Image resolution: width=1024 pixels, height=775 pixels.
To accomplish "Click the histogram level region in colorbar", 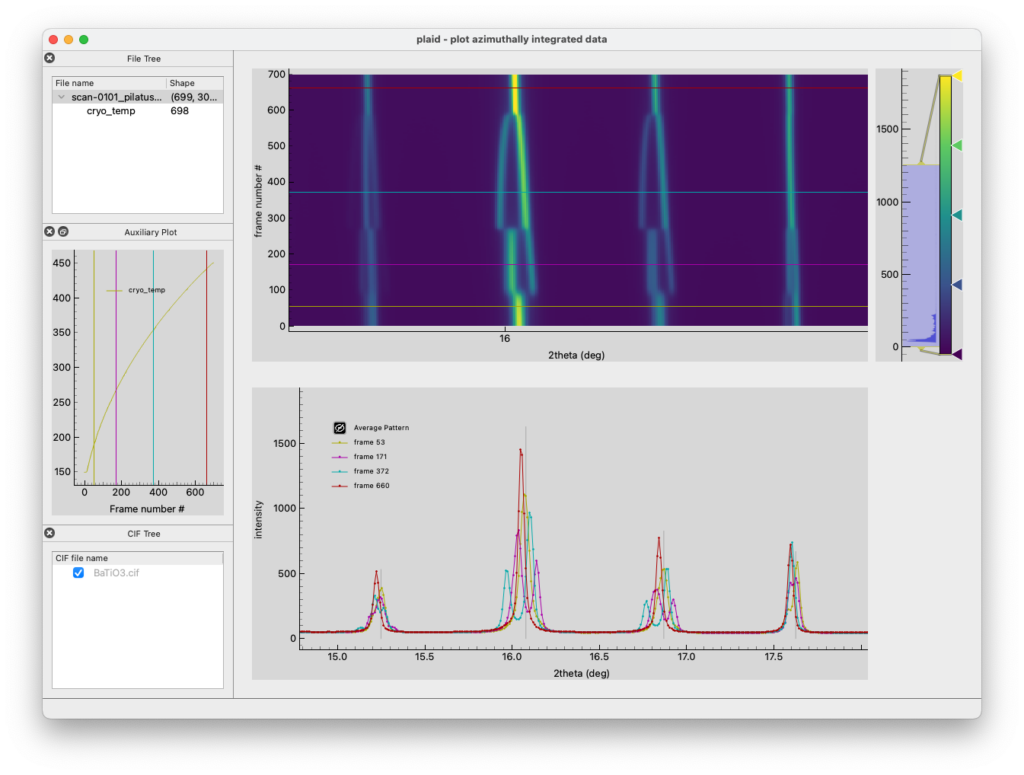I will [x=921, y=256].
